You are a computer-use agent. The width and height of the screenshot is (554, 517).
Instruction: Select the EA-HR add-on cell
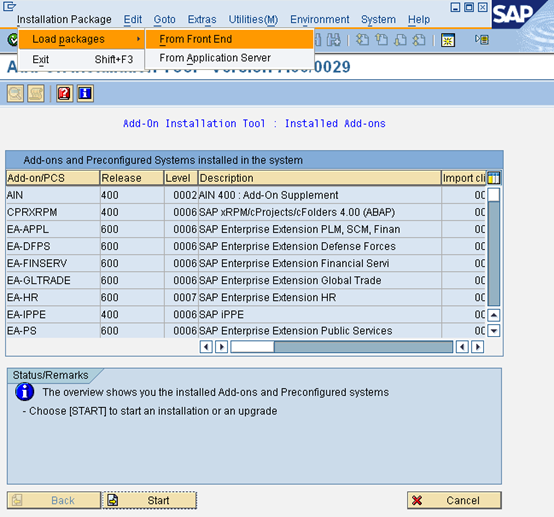pos(53,297)
